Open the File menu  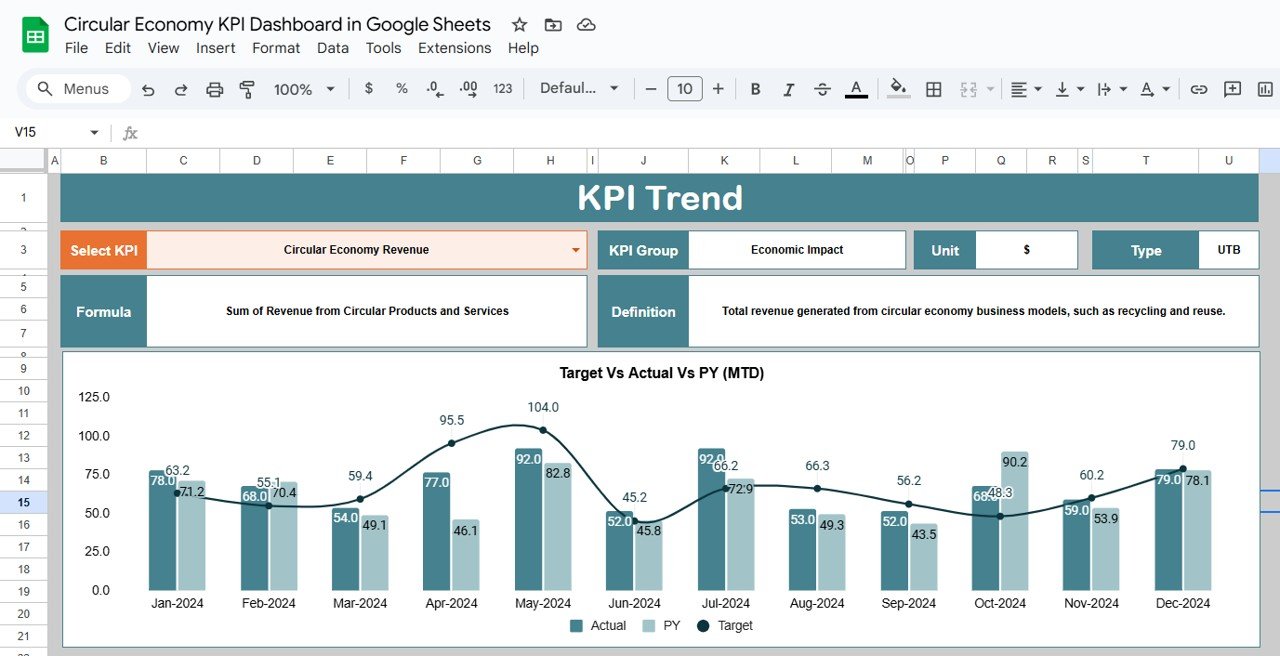coord(76,48)
